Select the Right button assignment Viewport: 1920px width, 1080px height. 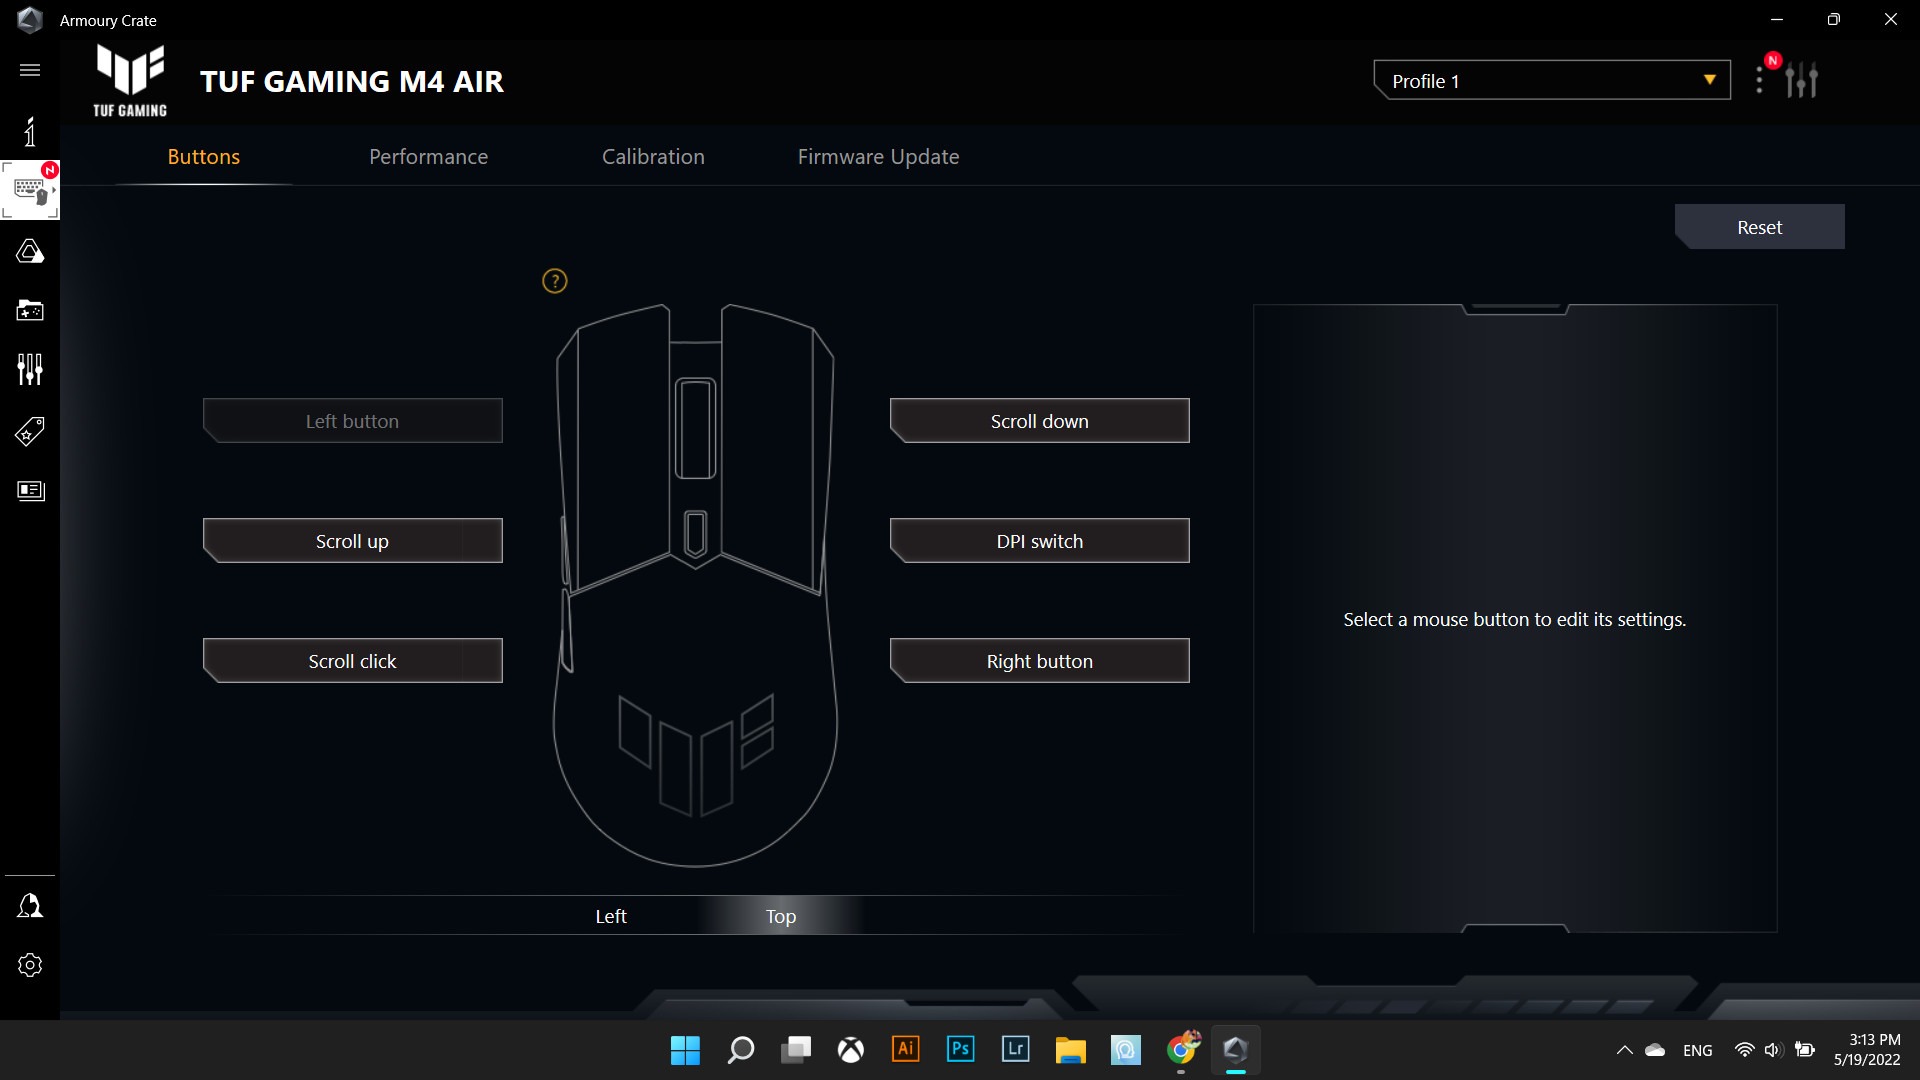pyautogui.click(x=1040, y=661)
